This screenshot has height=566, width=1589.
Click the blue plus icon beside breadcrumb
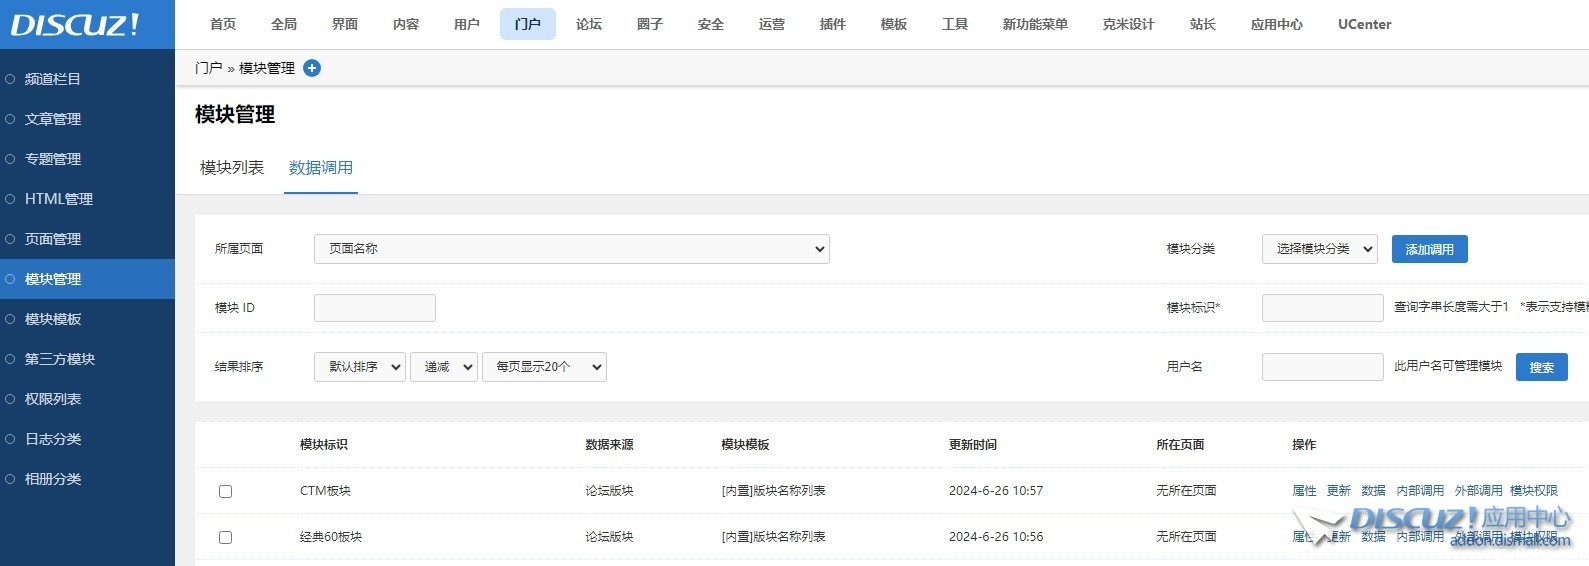312,68
